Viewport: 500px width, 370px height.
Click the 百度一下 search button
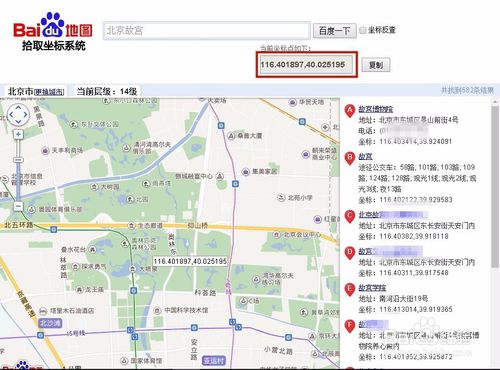tap(334, 31)
